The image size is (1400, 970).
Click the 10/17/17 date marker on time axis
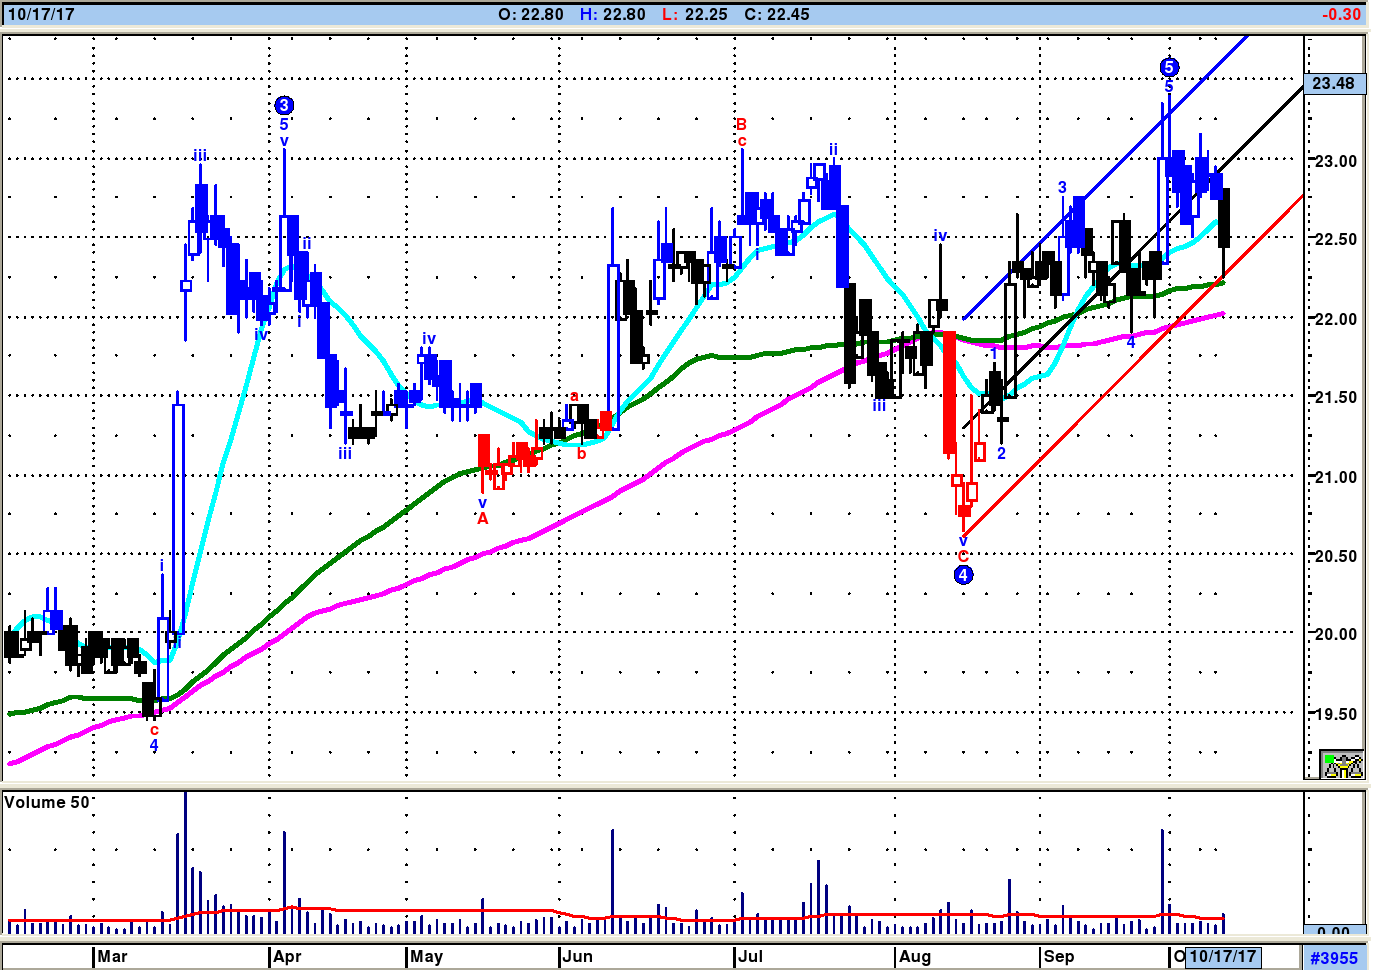click(x=1222, y=956)
